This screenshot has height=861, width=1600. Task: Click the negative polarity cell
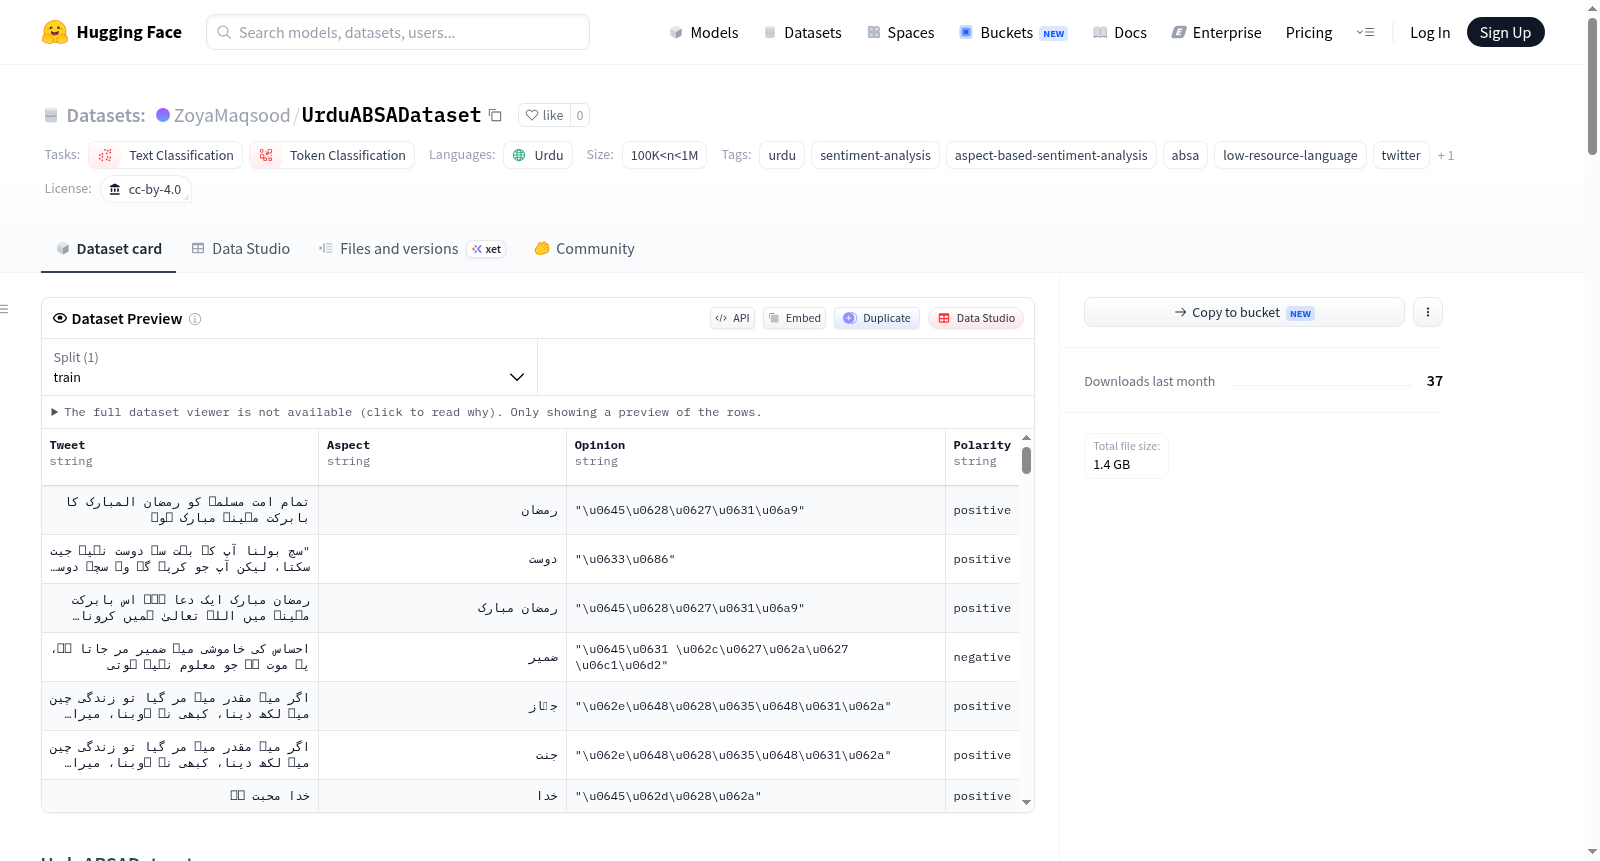[x=982, y=657]
